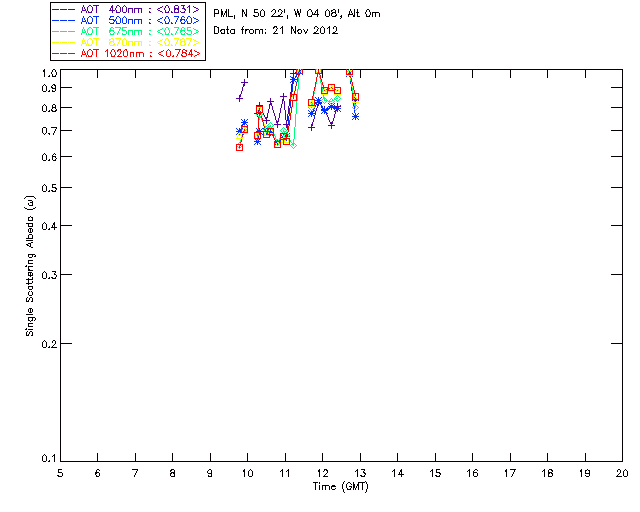Click the lowest red square data point

point(240,147)
